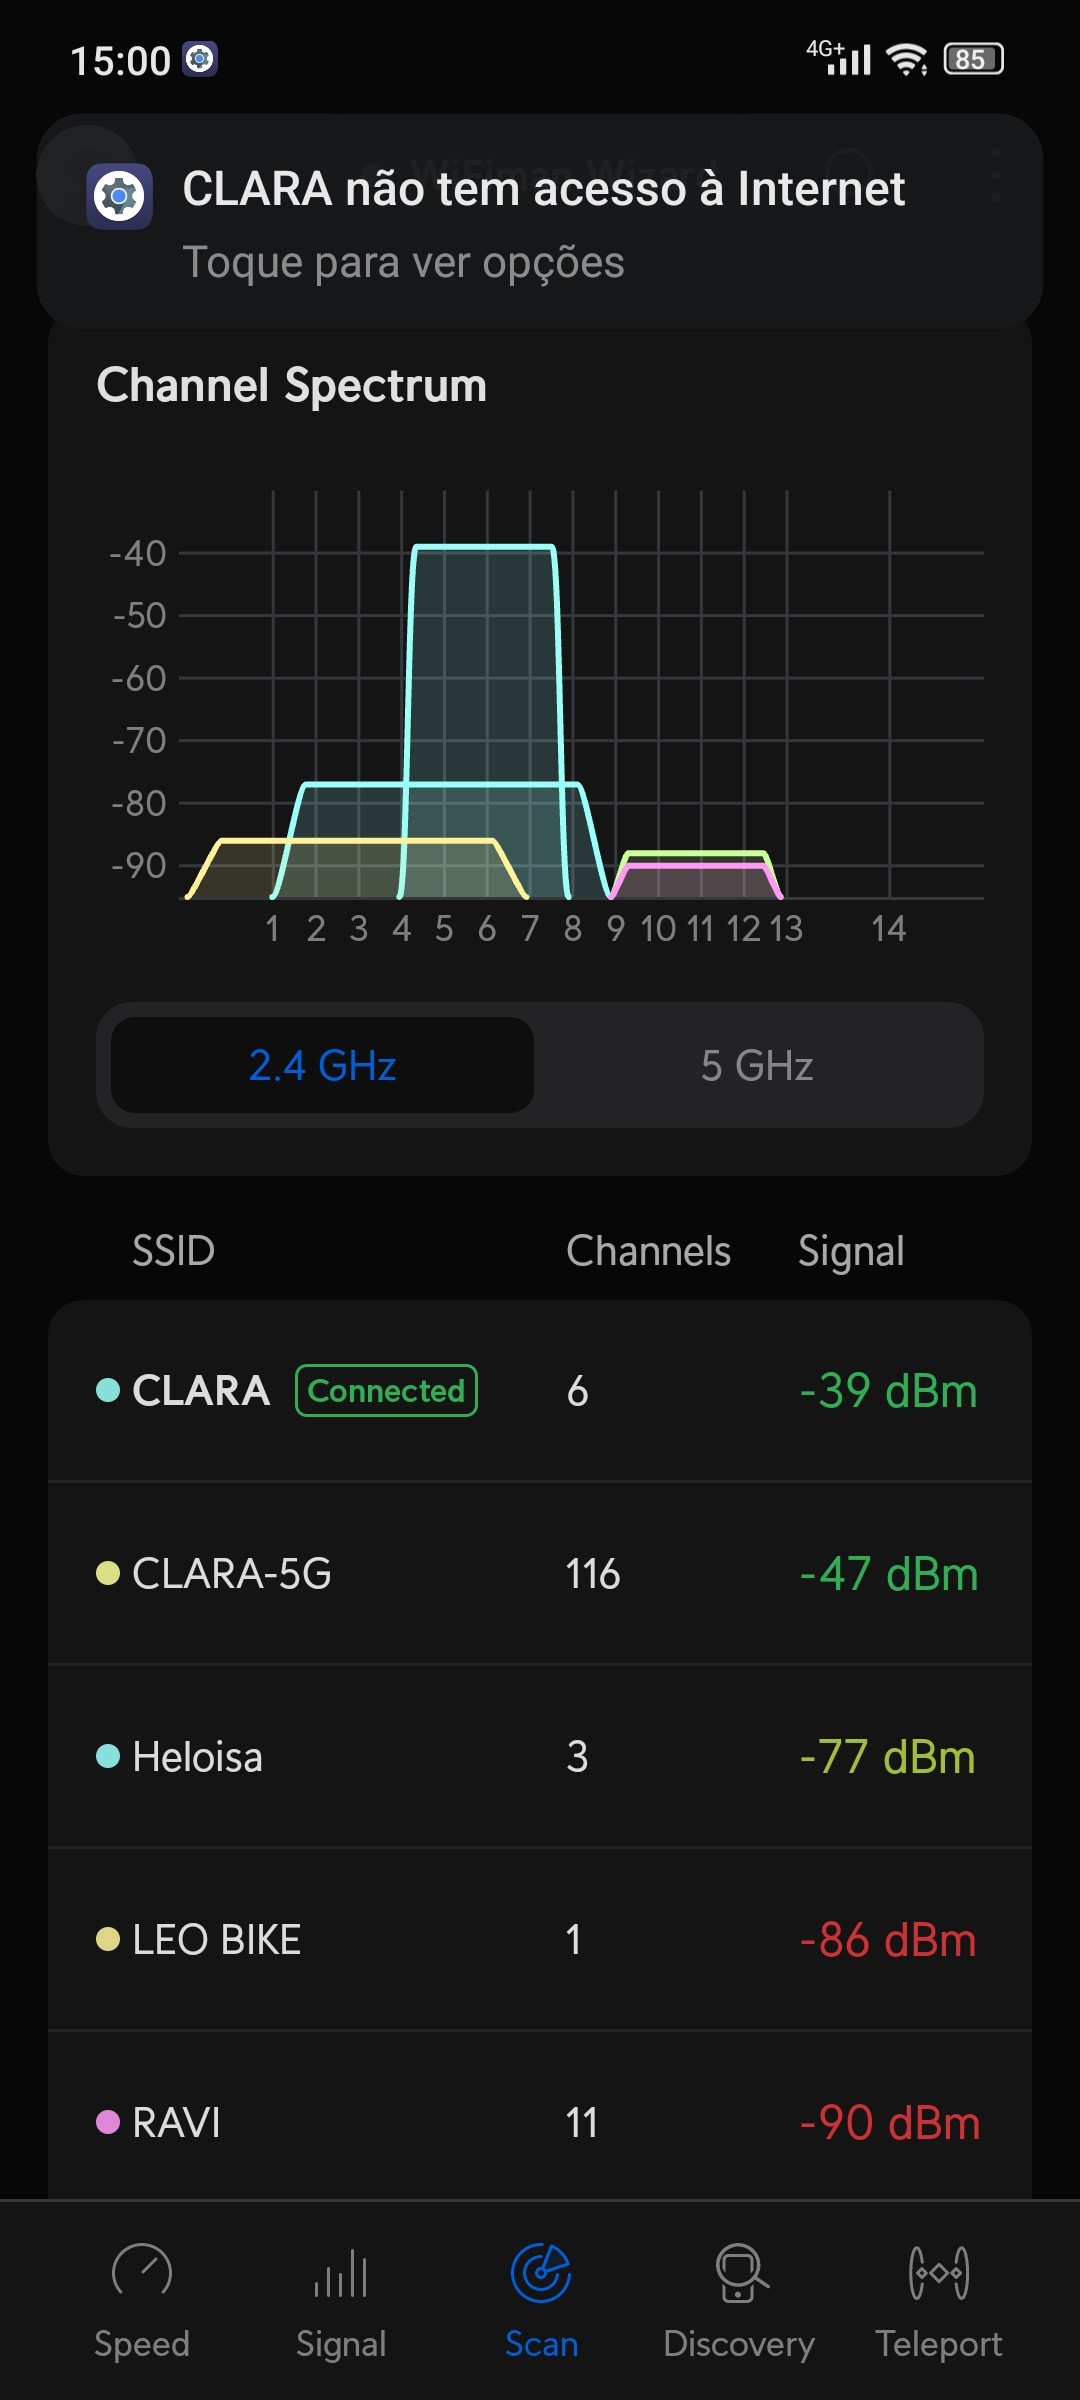1080x2400 pixels.
Task: Open the Signal bars tab icon
Action: pyautogui.click(x=341, y=2272)
